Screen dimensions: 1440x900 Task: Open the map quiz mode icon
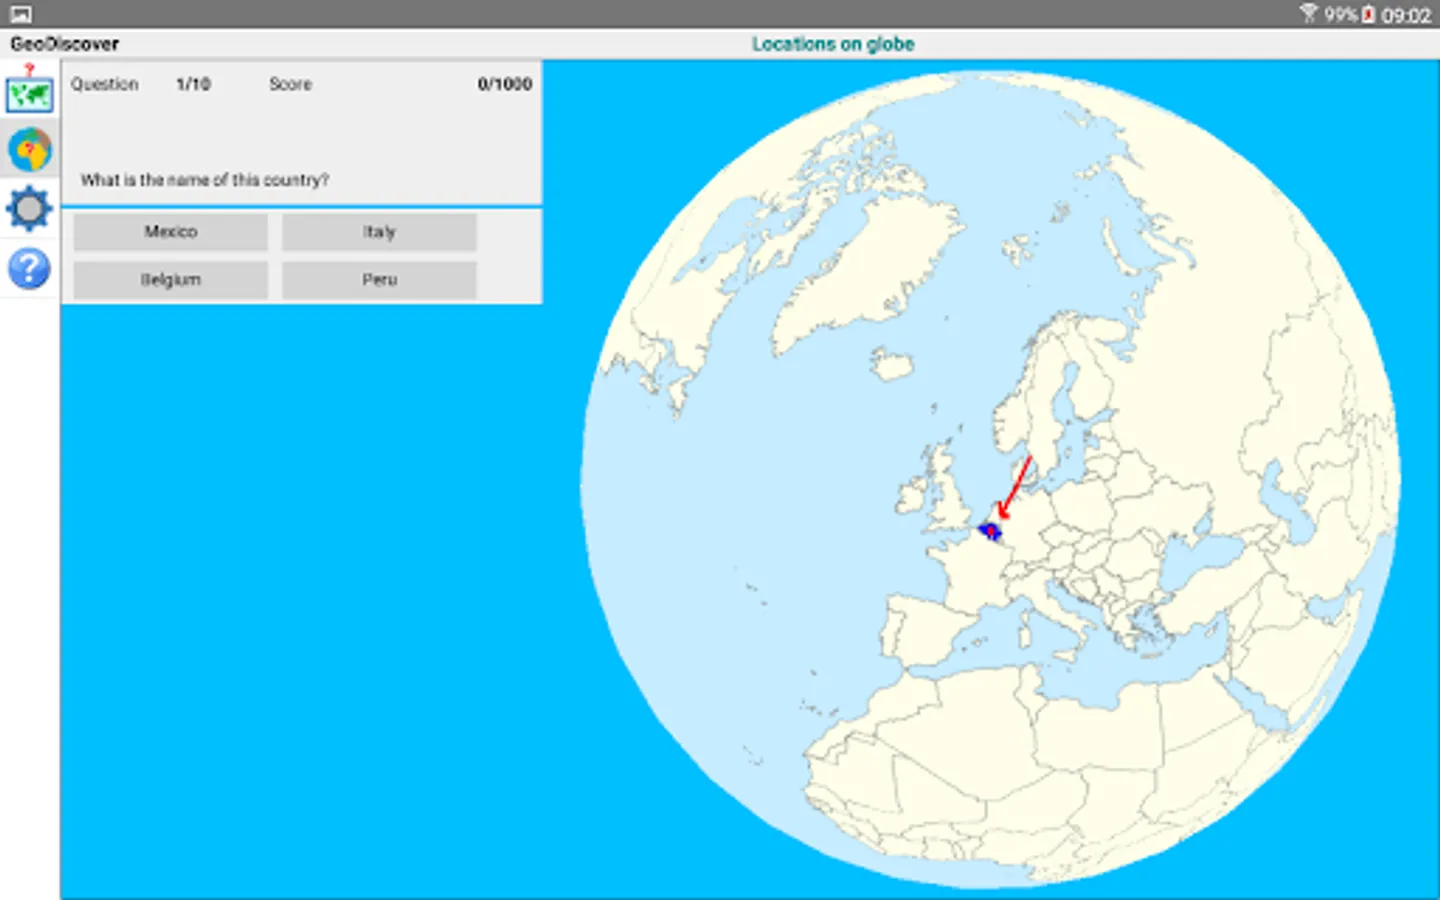29,90
